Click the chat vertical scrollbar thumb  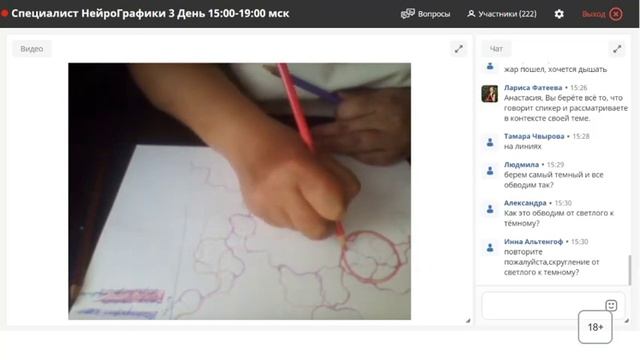coord(630,270)
